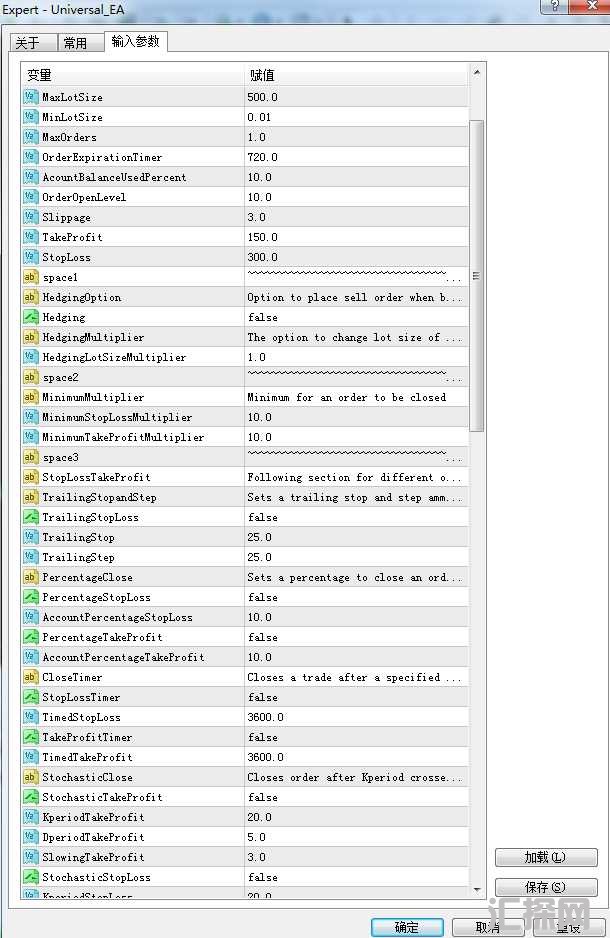Viewport: 610px width, 938px height.
Task: Click the 加载 (L) button
Action: point(545,858)
